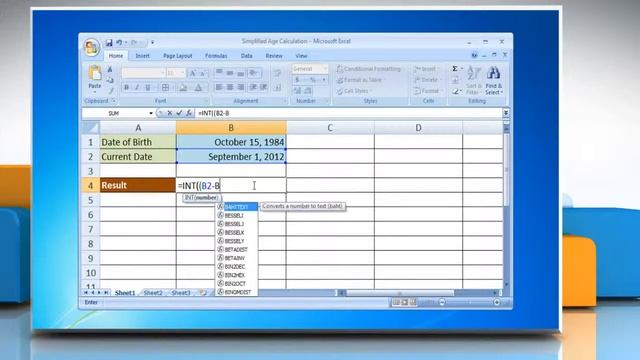Toggle Align Text Left button
This screenshot has height=360, width=640.
(219, 87)
